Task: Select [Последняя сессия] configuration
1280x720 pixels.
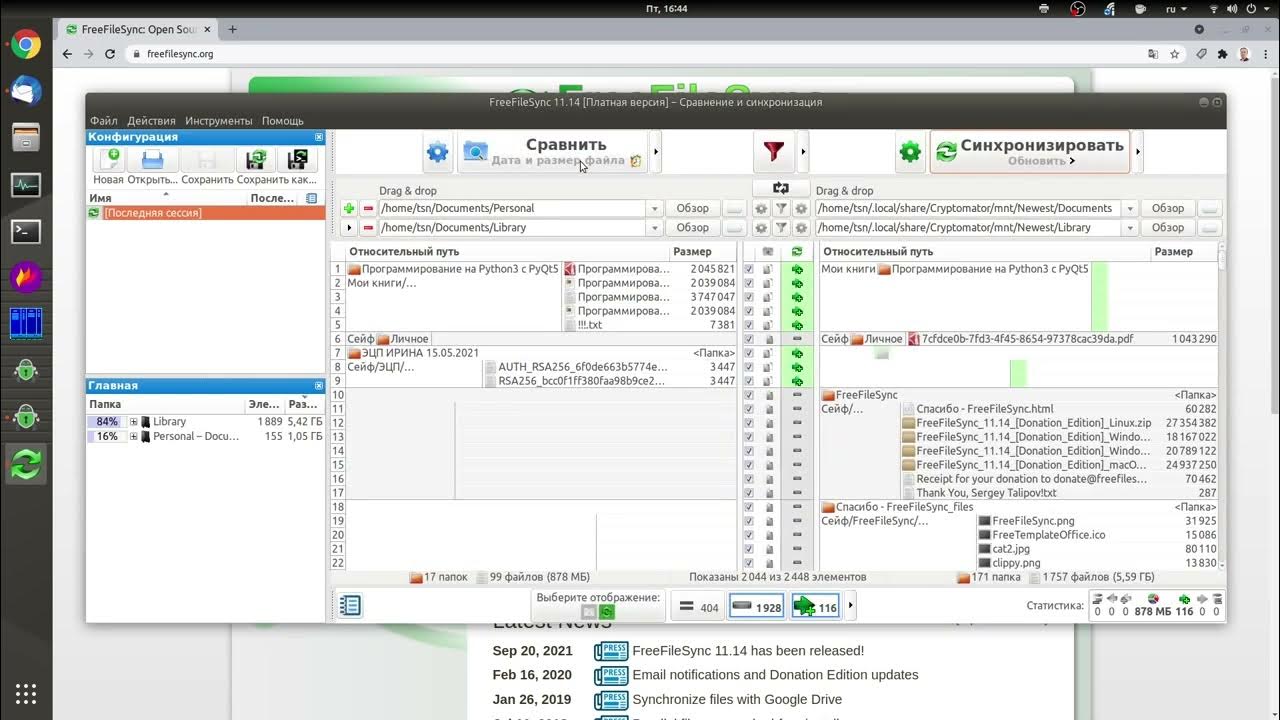Action: click(206, 213)
